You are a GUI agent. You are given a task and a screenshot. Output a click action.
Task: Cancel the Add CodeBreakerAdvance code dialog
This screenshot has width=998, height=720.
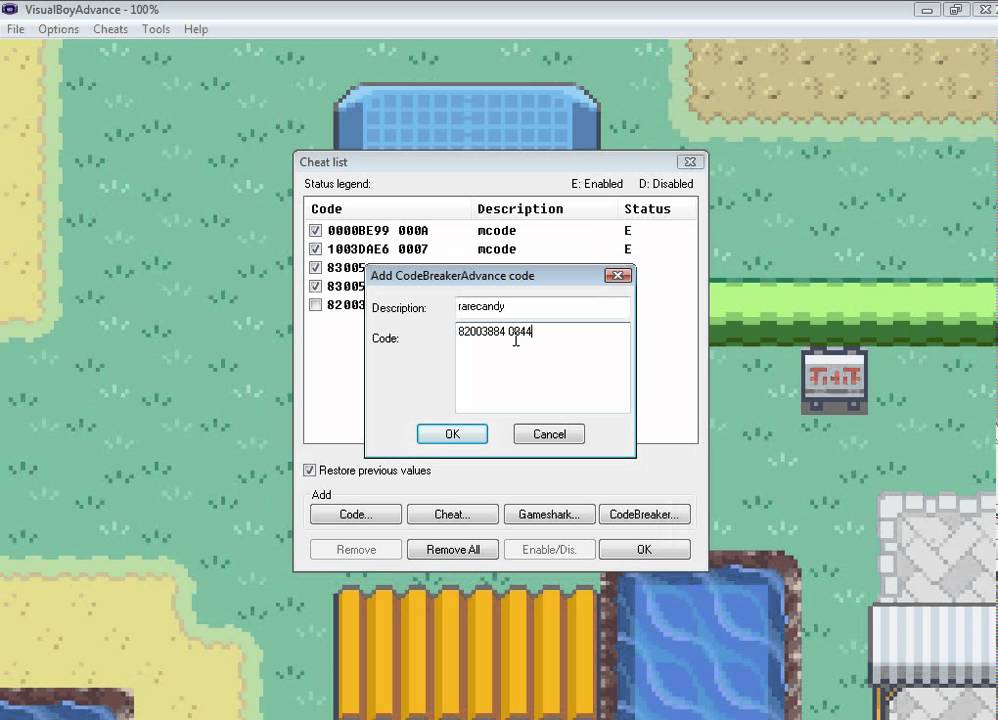(549, 434)
